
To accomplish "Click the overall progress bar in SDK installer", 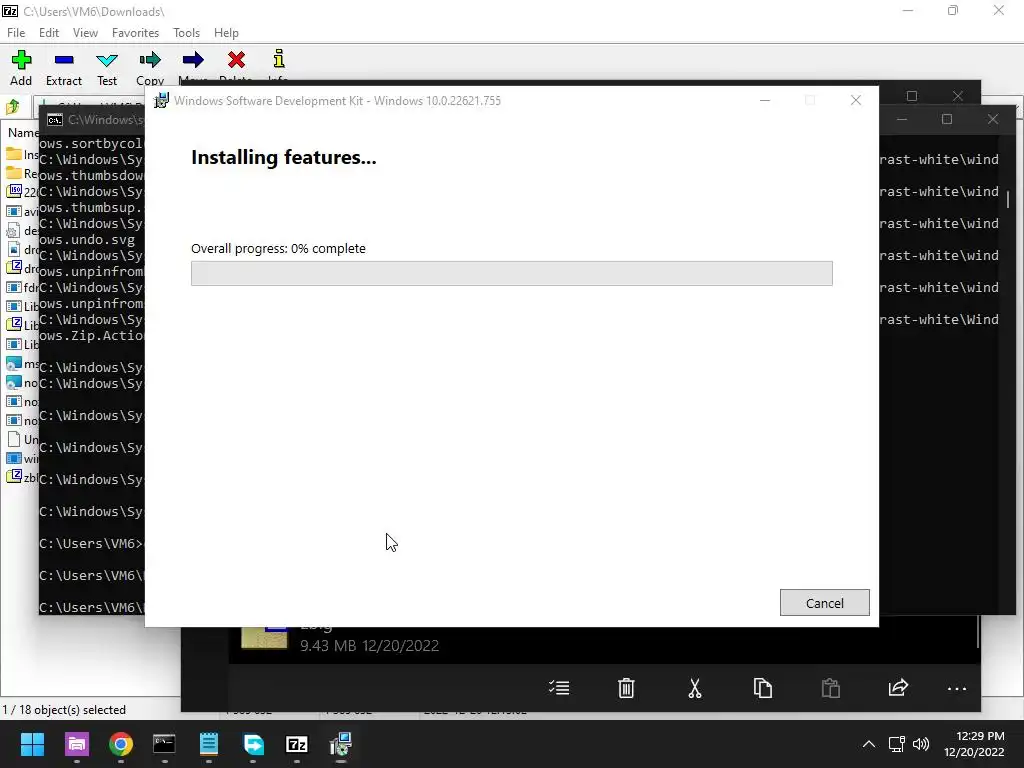I will [x=511, y=273].
